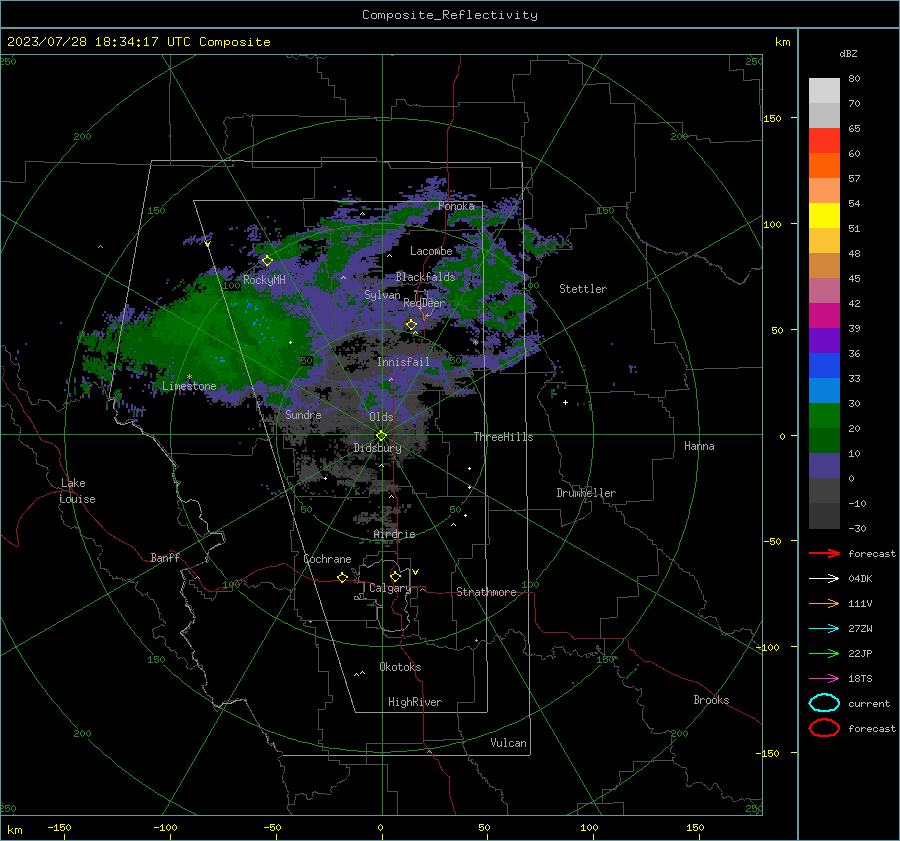This screenshot has height=841, width=900.
Task: Click the Composite_Reflectivity title
Action: (x=449, y=15)
